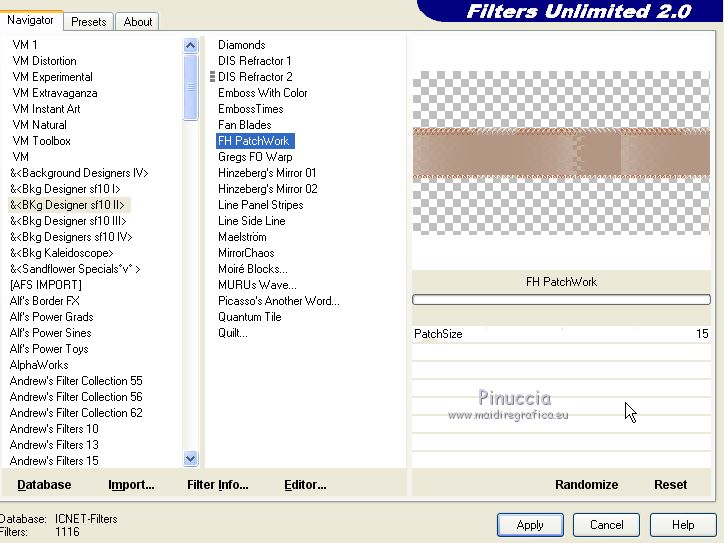Viewport: 724px width, 543px height.
Task: Select VM Instant Art category
Action: [x=46, y=109]
